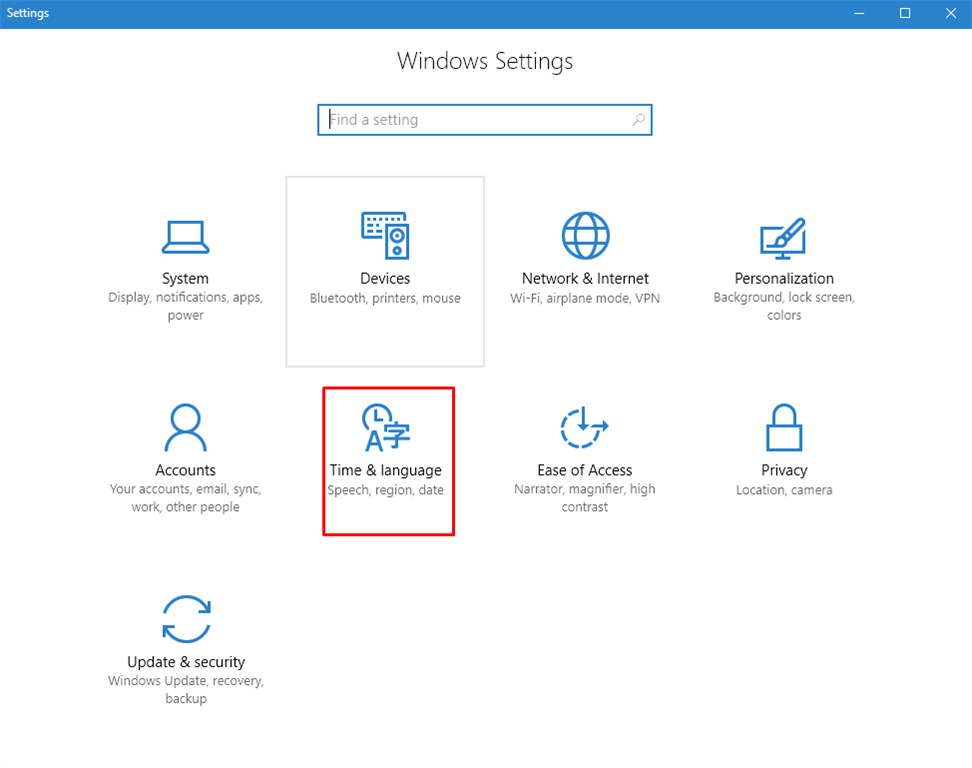Click 'Location, camera' description
This screenshot has height=768, width=972.
784,490
